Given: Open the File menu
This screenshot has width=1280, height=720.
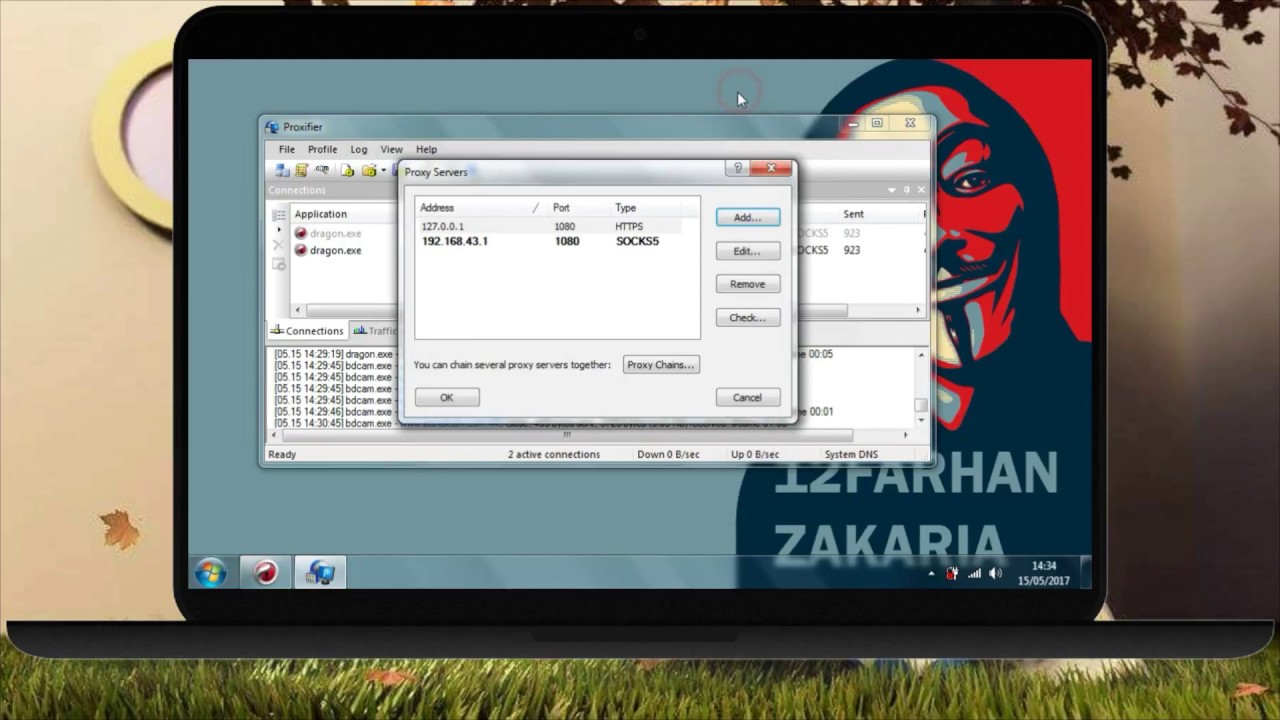Looking at the screenshot, I should tap(287, 149).
